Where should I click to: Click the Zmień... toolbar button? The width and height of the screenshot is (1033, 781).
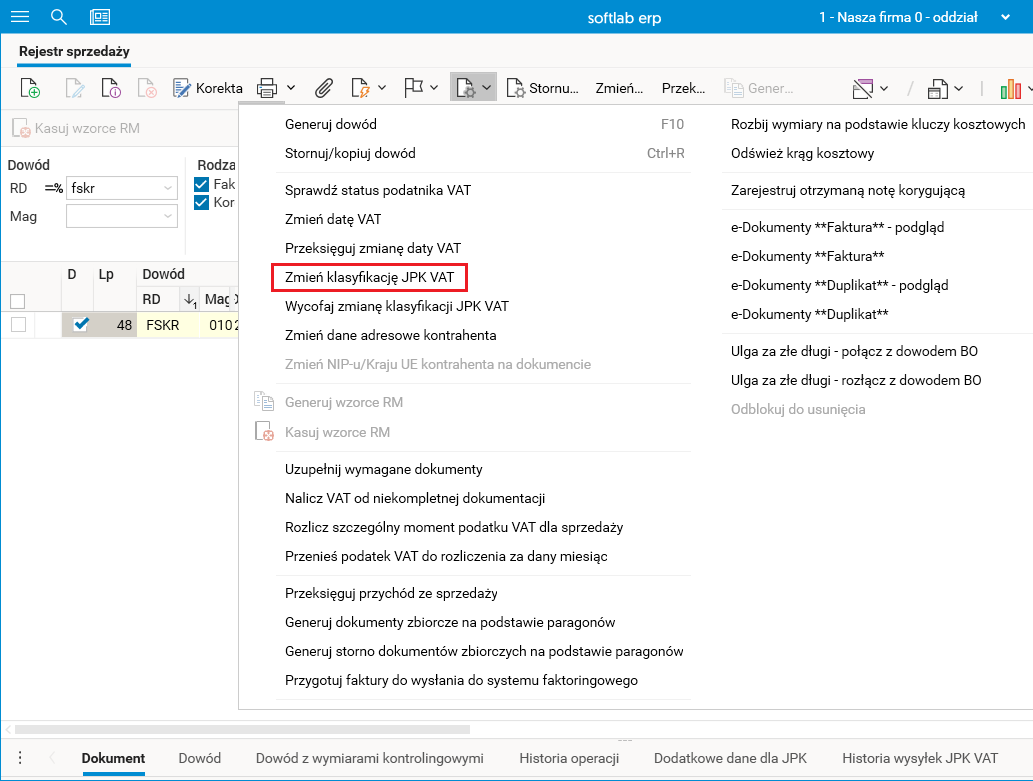(619, 88)
